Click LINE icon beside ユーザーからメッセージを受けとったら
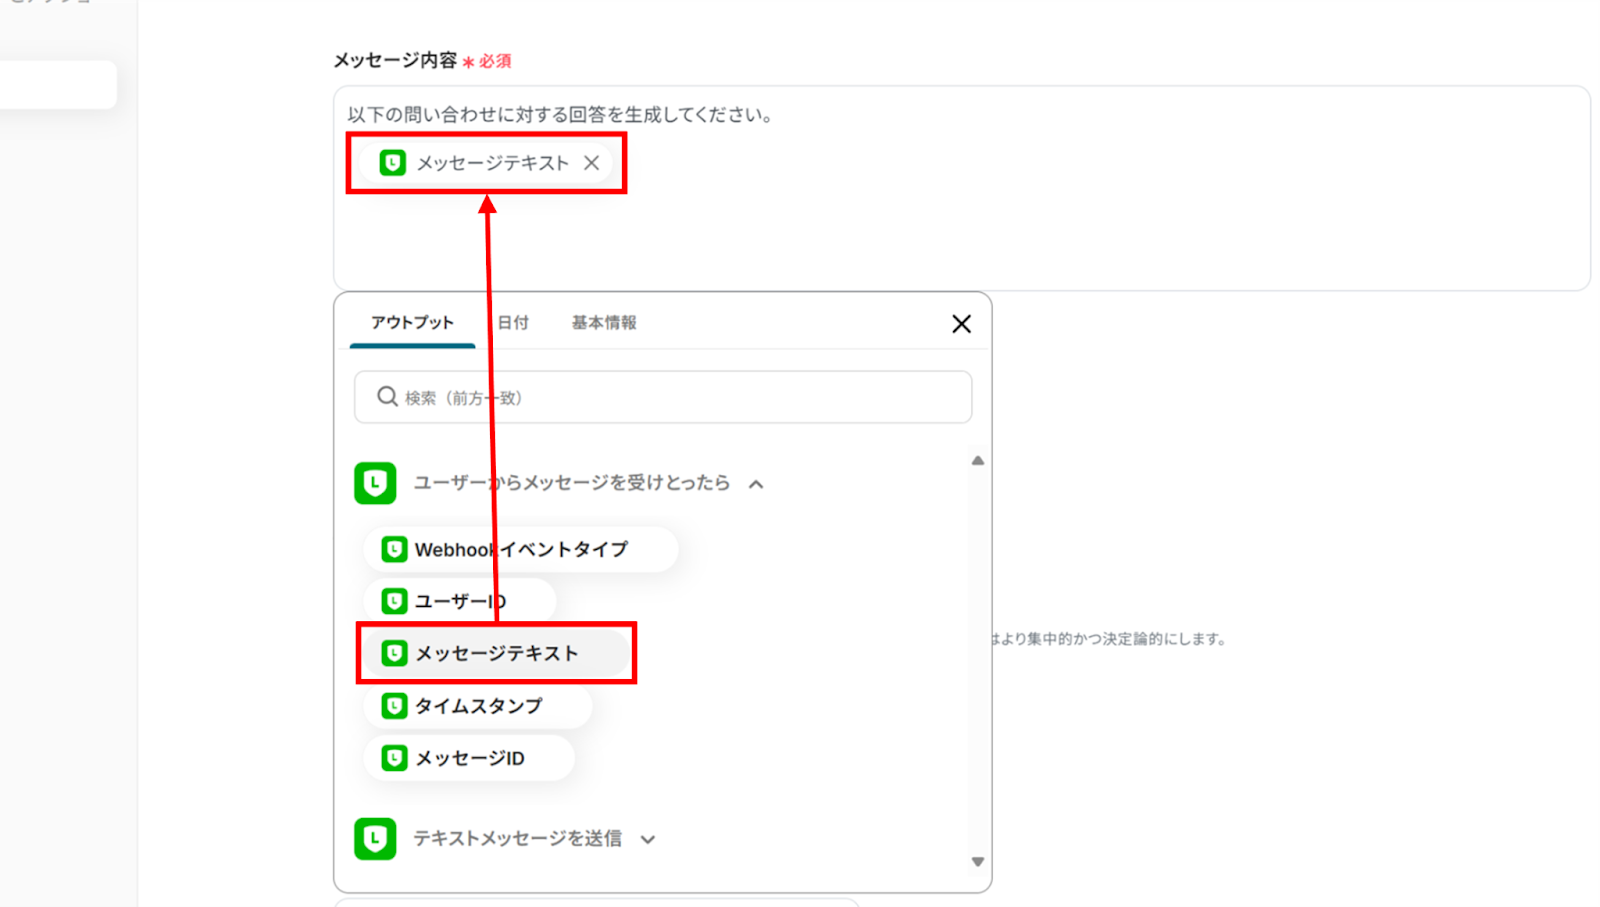1600x907 pixels. click(375, 483)
